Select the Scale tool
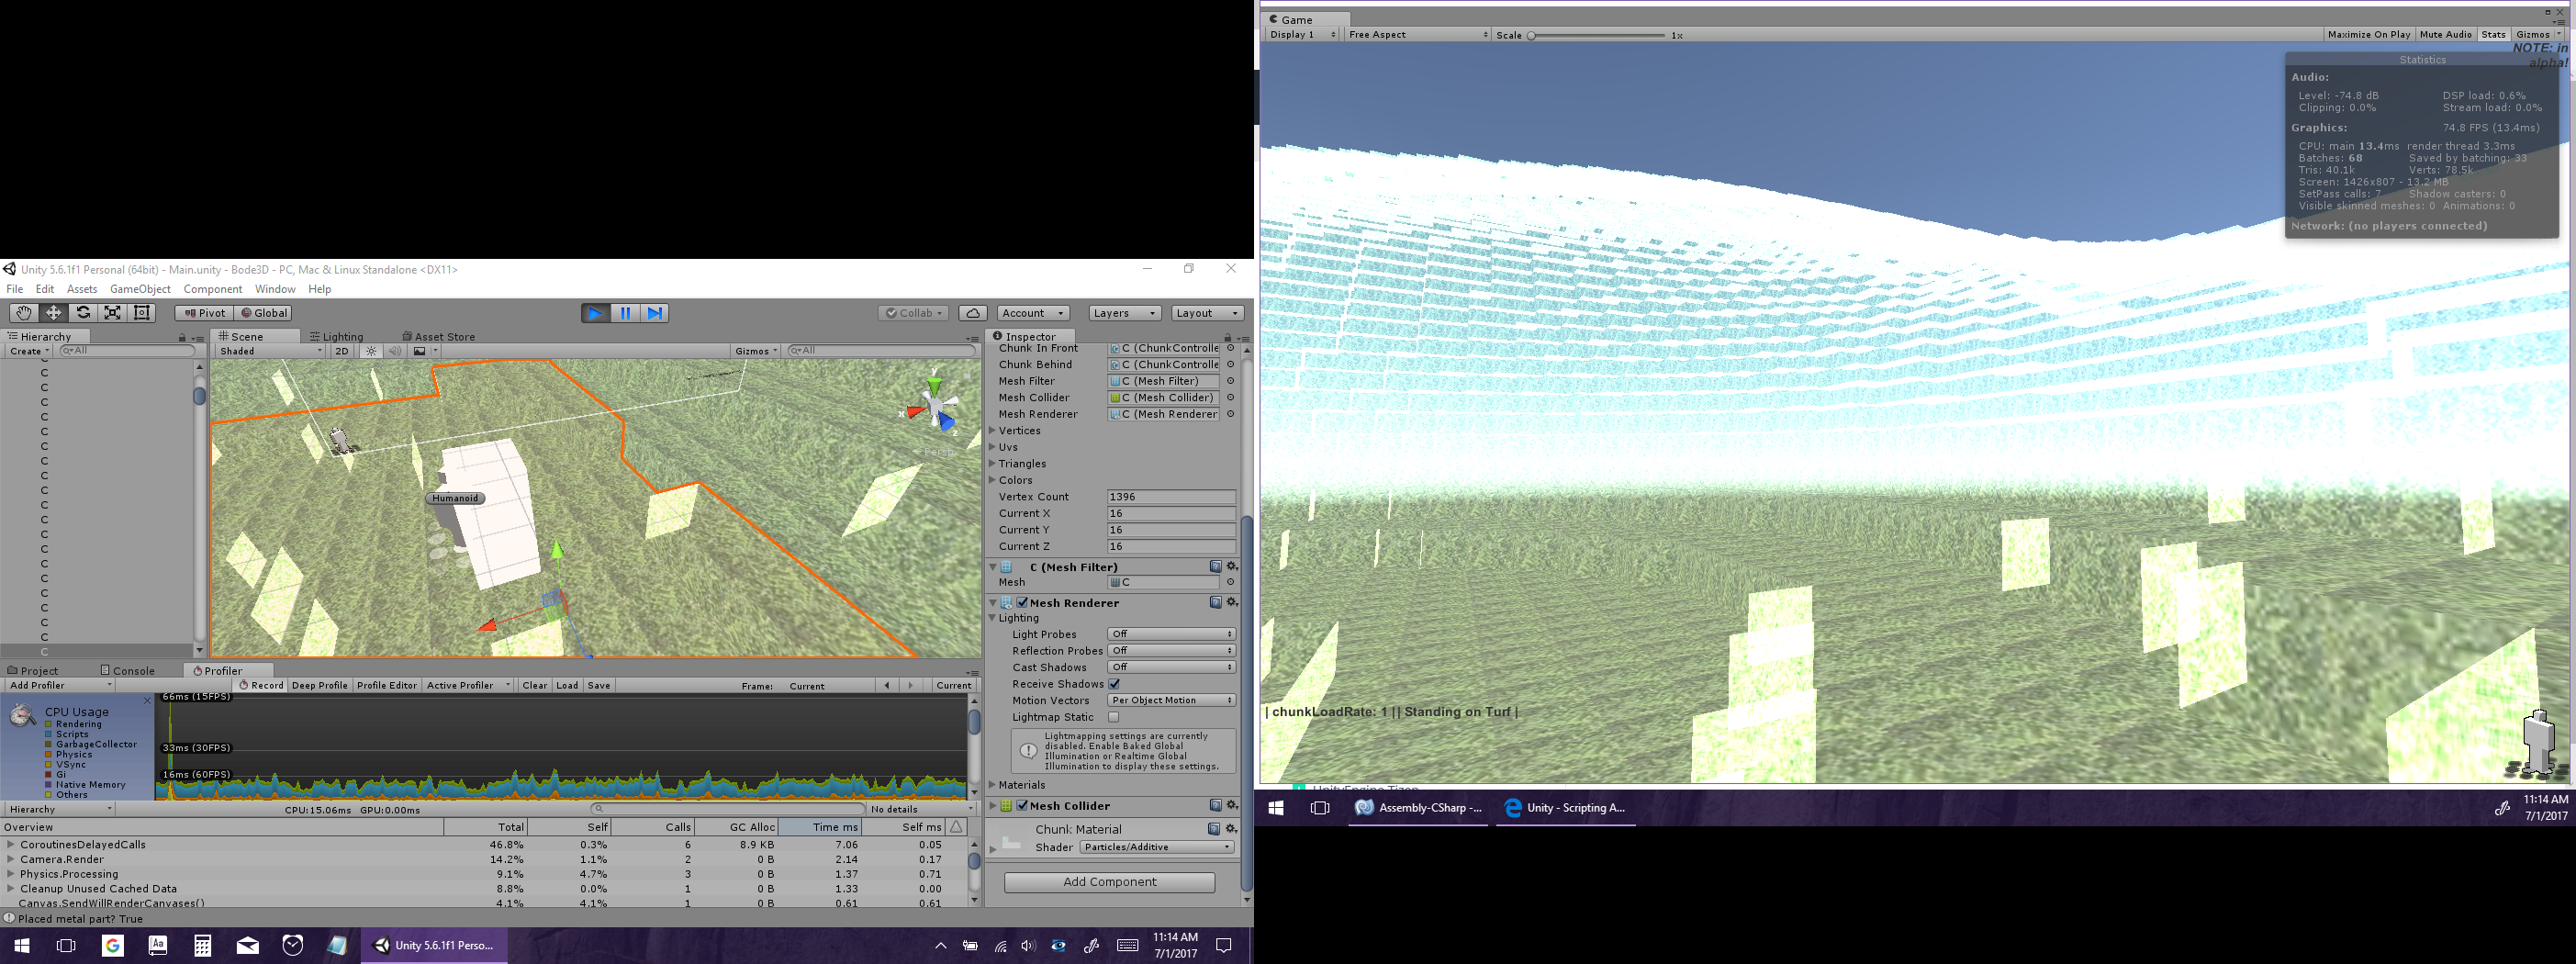 tap(113, 313)
